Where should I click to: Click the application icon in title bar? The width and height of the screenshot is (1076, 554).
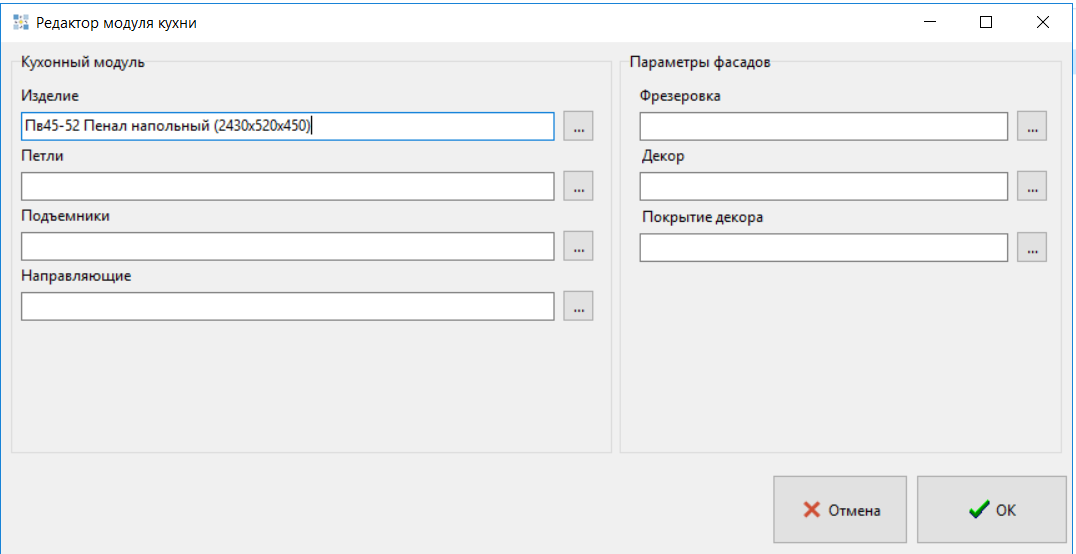pos(20,22)
